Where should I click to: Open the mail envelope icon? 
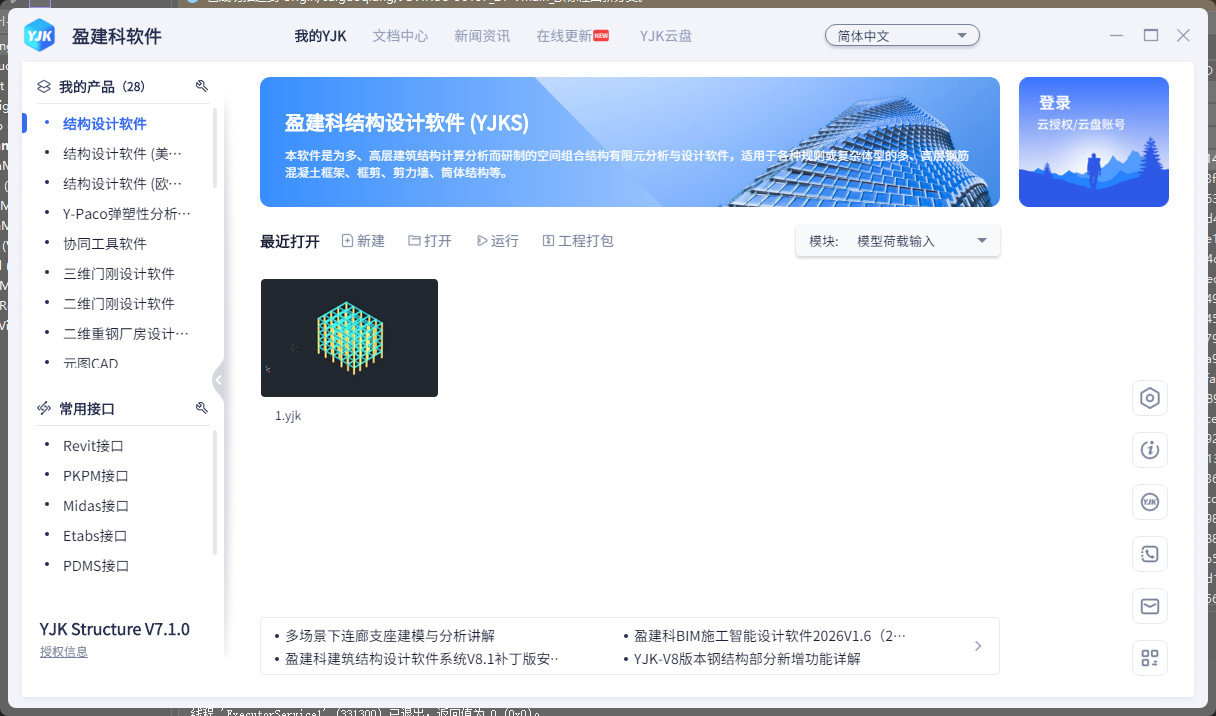pos(1150,606)
